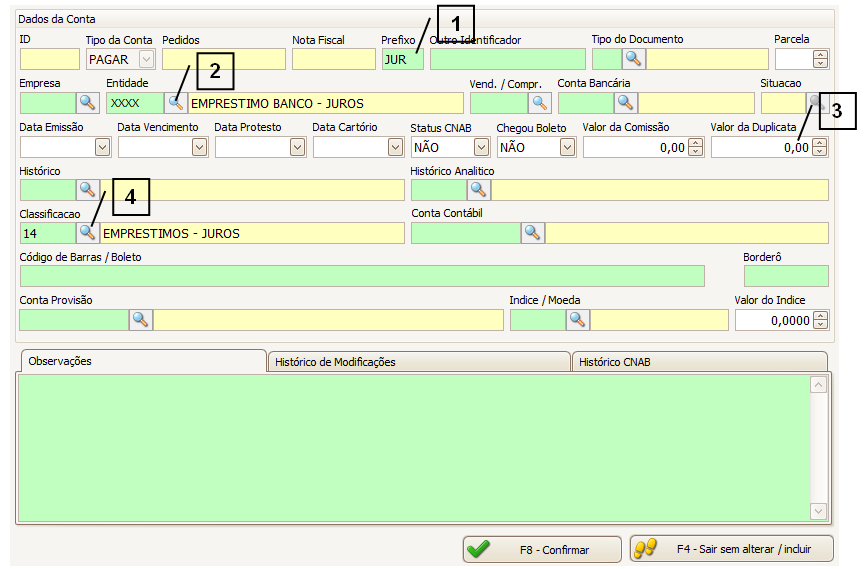Viewport: 866px width, 569px height.
Task: Expand the Chegou Boleto dropdown
Action: (x=568, y=147)
